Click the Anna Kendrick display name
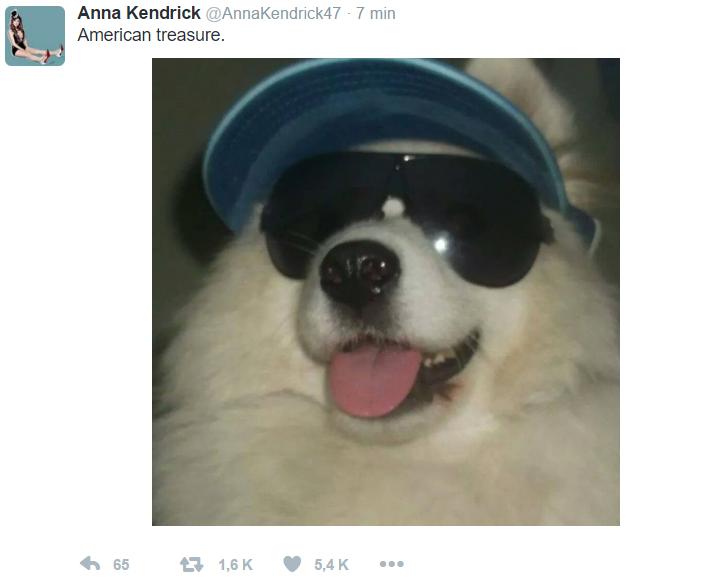This screenshot has height=584, width=716. pos(139,13)
